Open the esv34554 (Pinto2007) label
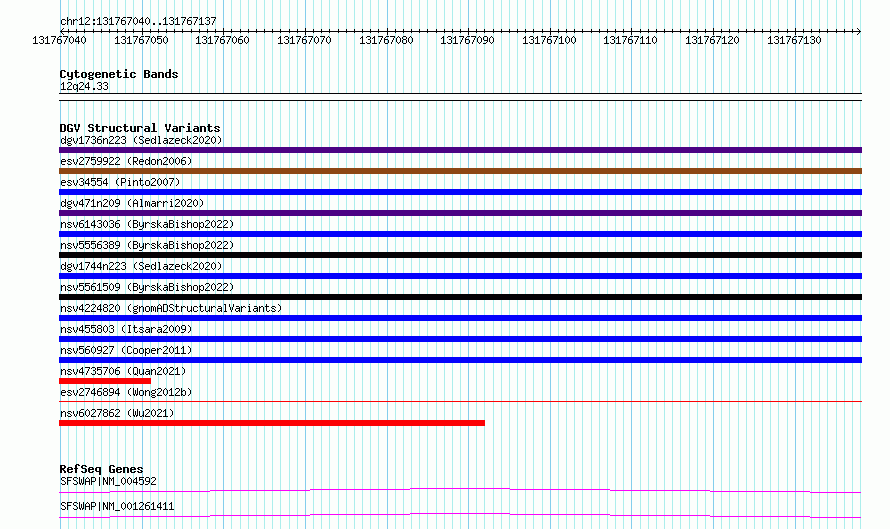This screenshot has width=890, height=529. [120, 182]
